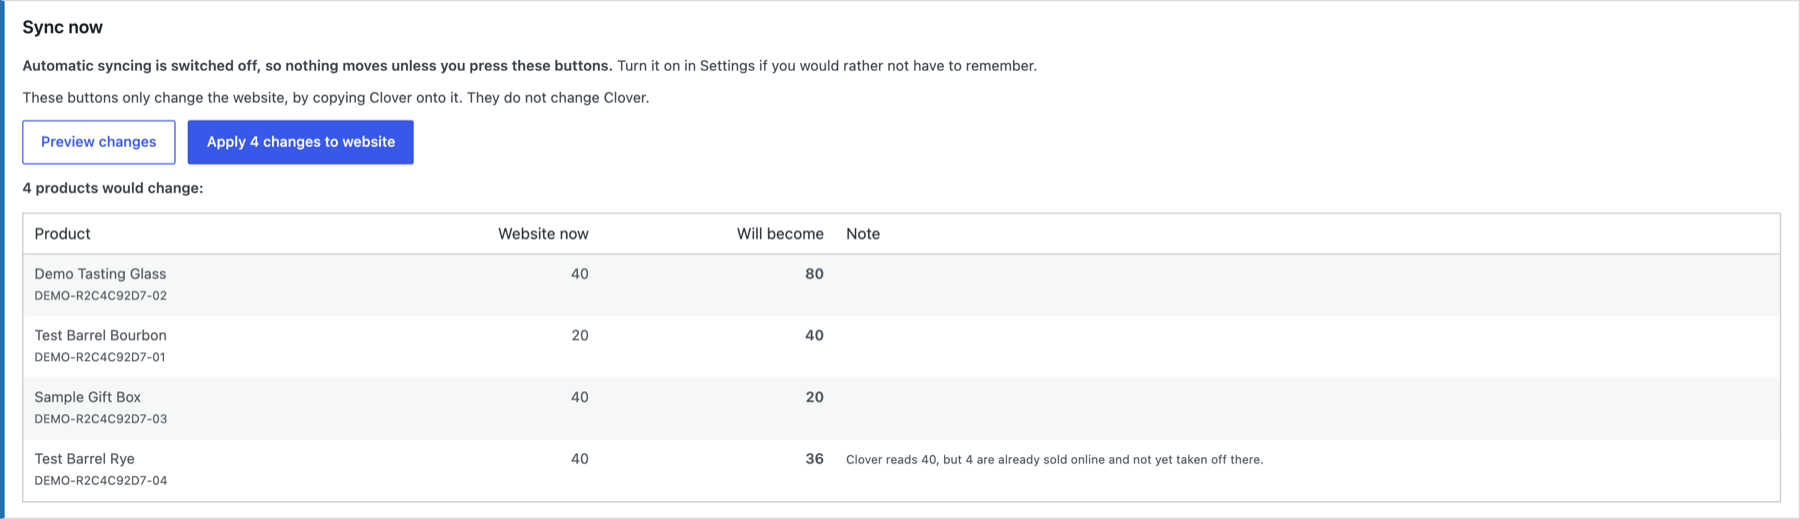Click the 4 products would change label
Image resolution: width=1800 pixels, height=519 pixels.
point(113,188)
